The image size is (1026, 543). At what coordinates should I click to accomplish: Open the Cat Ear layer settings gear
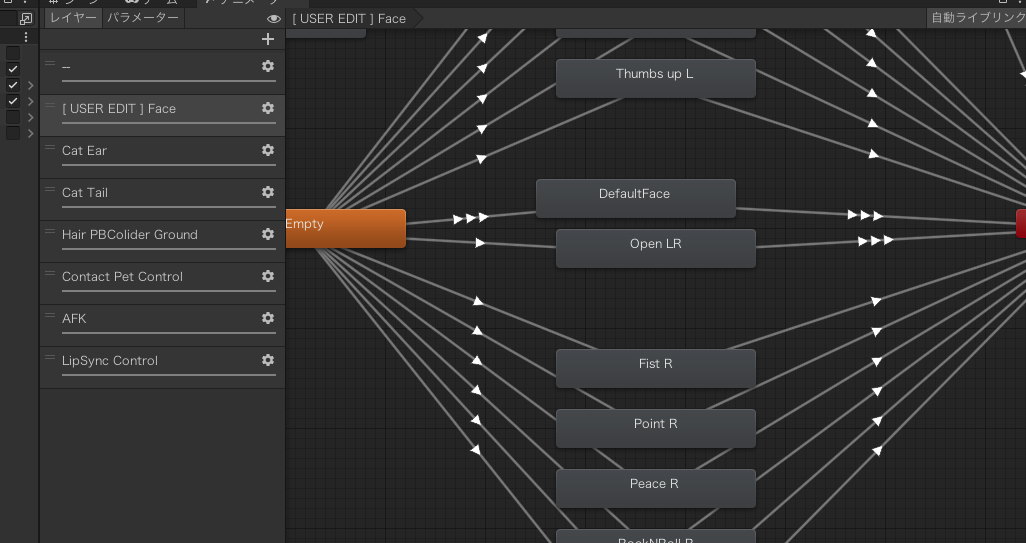[x=268, y=150]
